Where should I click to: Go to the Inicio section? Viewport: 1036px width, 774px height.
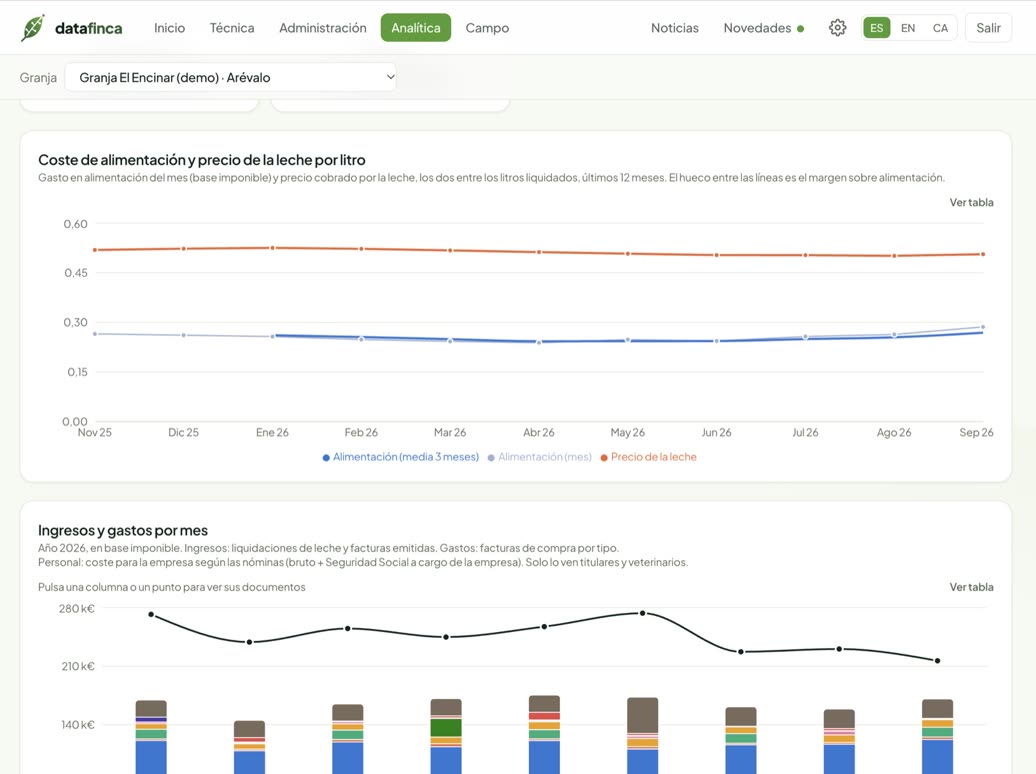[169, 28]
